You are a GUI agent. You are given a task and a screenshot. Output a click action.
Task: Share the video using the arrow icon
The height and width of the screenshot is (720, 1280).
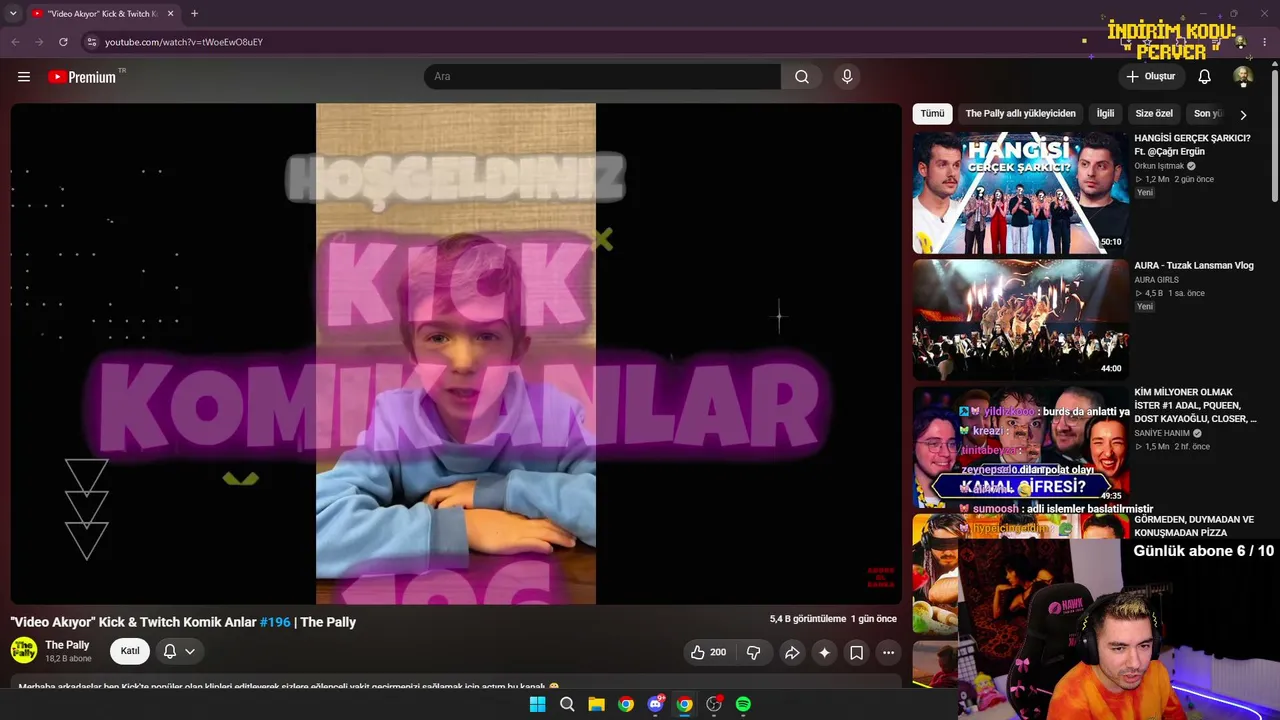[x=791, y=652]
